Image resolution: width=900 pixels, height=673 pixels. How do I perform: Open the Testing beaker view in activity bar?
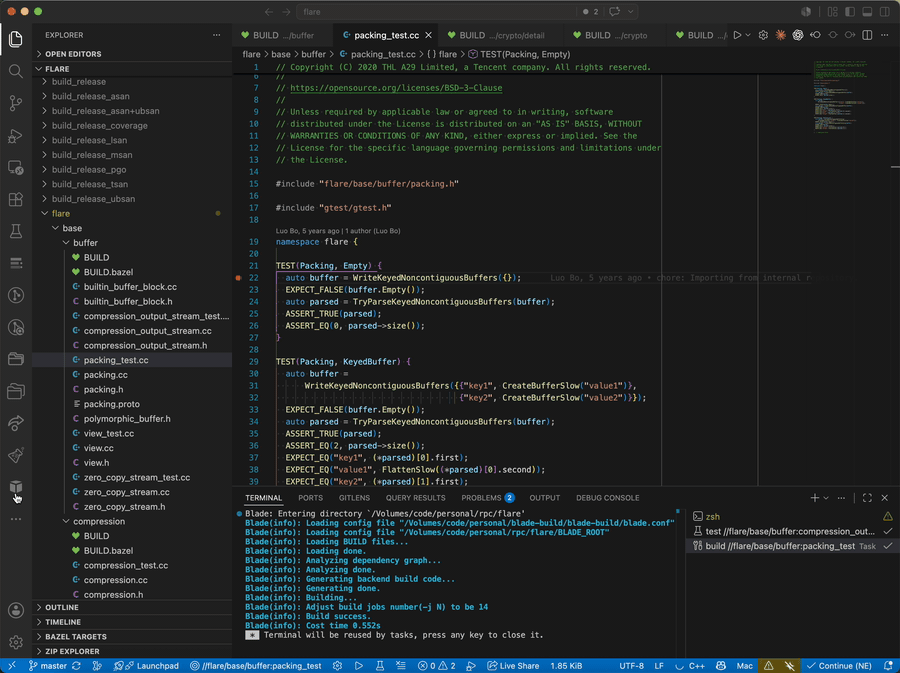(x=15, y=231)
